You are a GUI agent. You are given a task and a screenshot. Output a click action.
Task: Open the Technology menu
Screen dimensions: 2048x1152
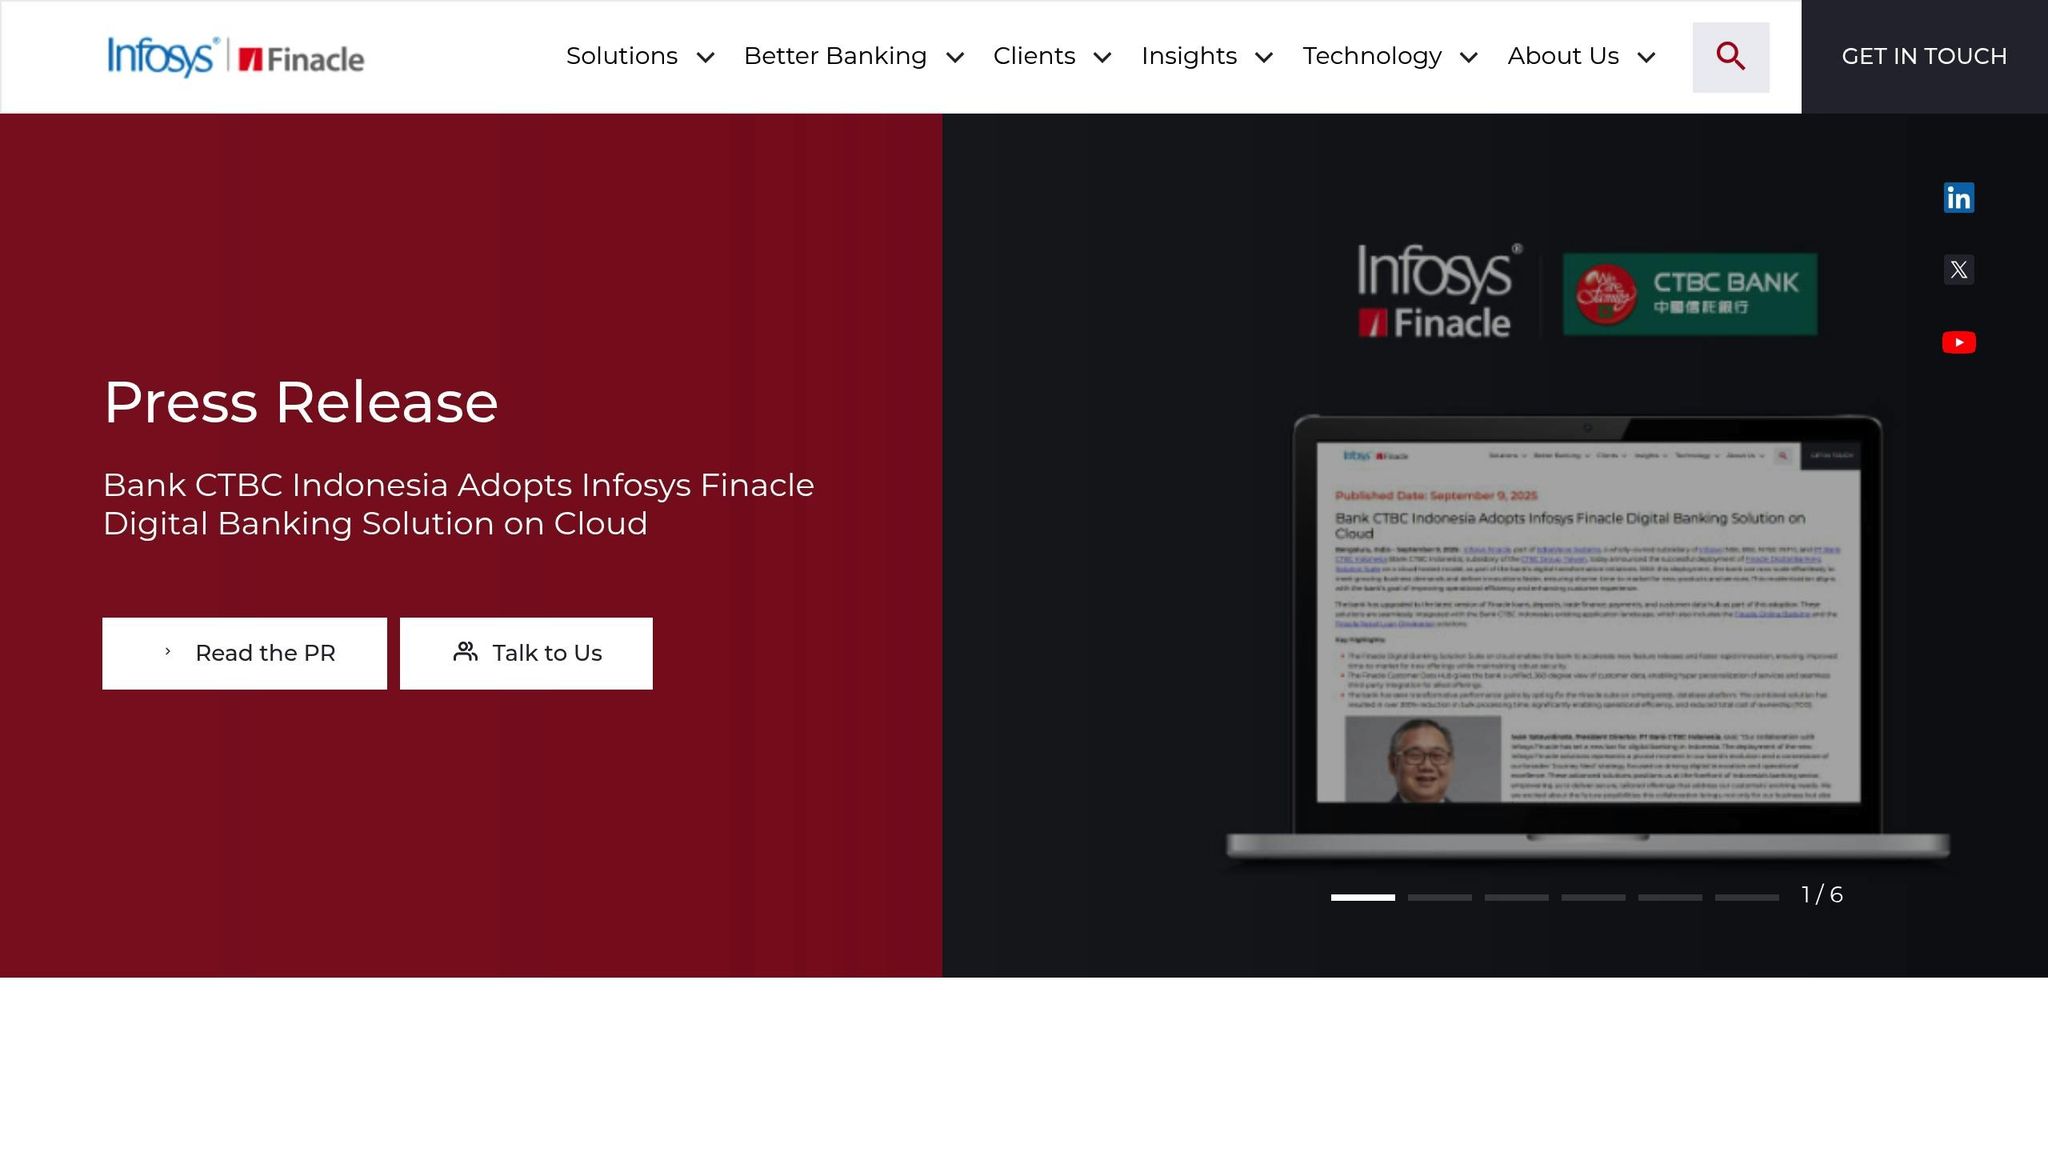tap(1372, 56)
